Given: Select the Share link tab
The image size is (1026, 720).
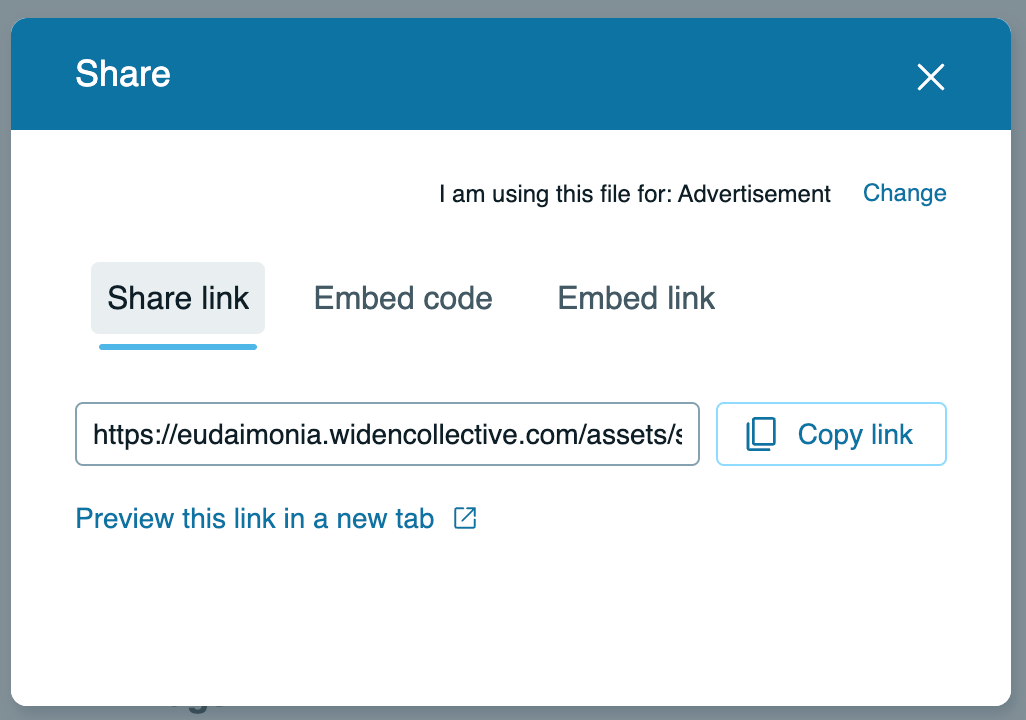Looking at the screenshot, I should 178,298.
